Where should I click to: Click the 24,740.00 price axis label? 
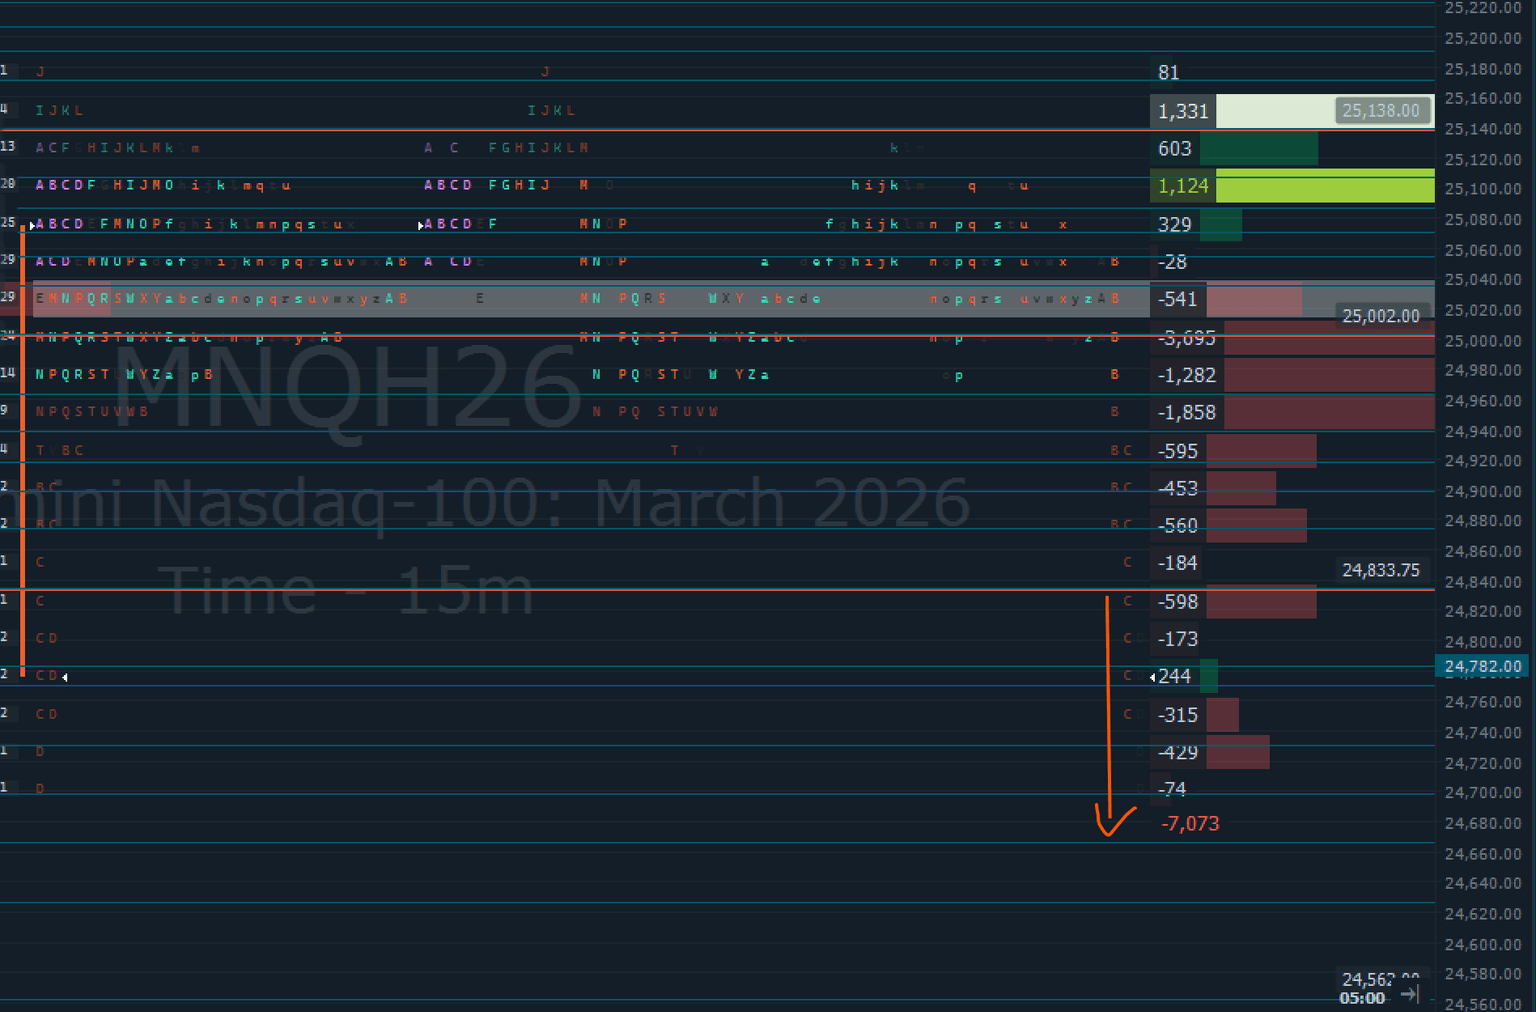1483,732
